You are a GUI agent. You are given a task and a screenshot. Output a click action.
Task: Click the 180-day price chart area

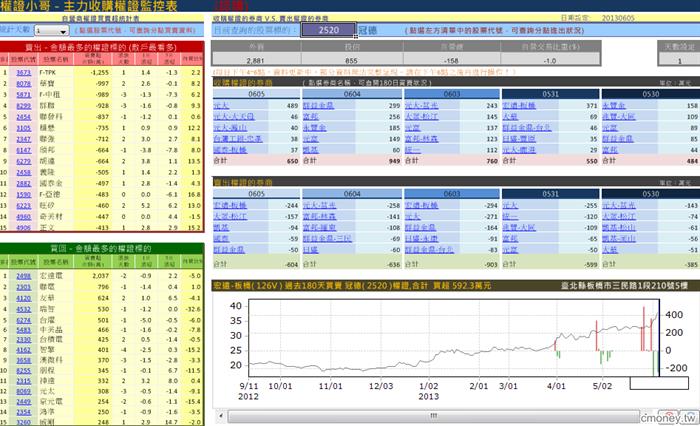point(454,338)
